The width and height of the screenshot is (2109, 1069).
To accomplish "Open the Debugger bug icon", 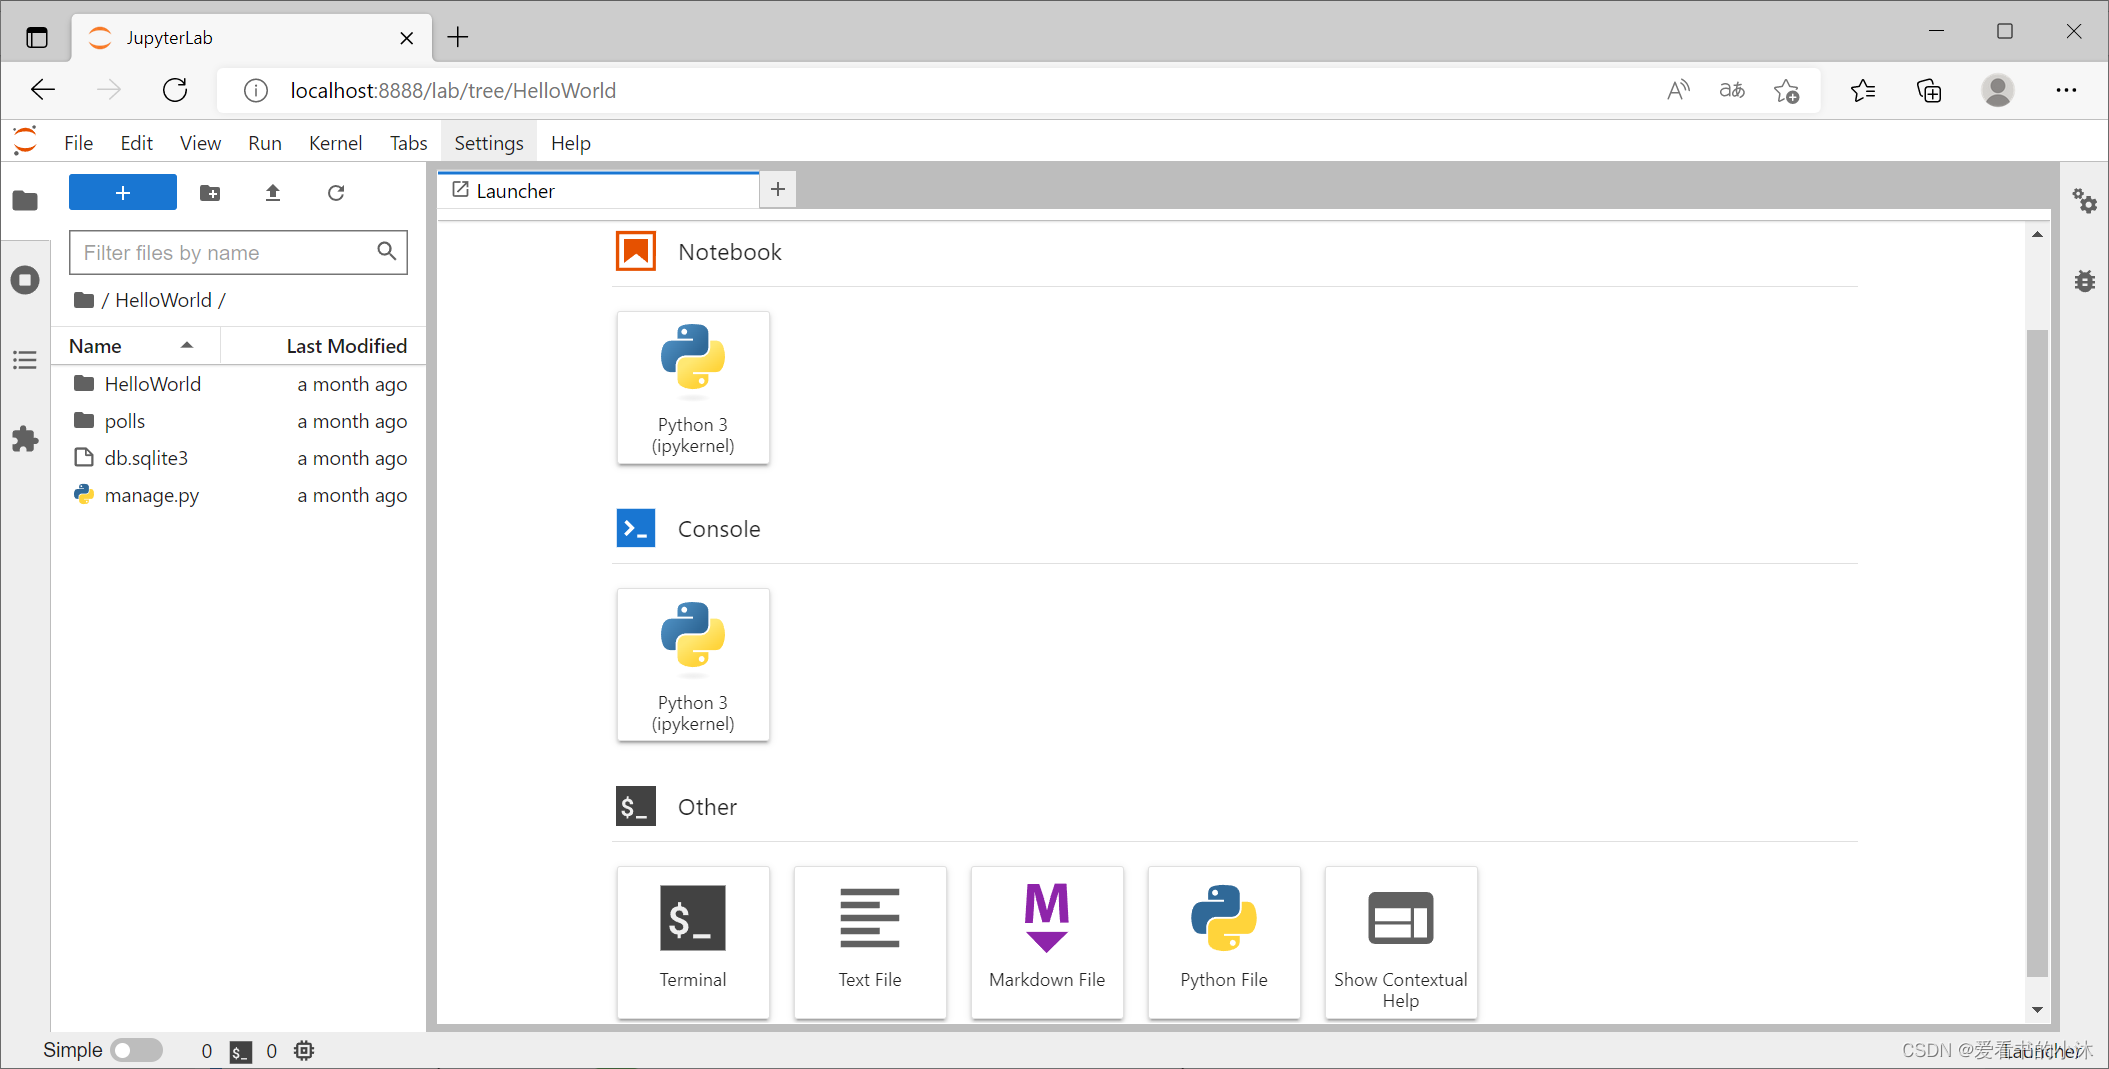I will pos(2084,281).
